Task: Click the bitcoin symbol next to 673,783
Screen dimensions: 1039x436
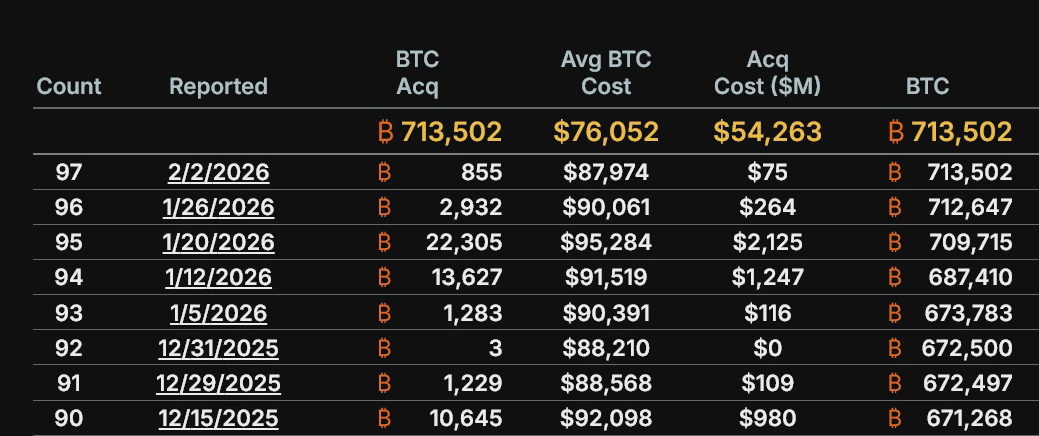Action: (895, 313)
